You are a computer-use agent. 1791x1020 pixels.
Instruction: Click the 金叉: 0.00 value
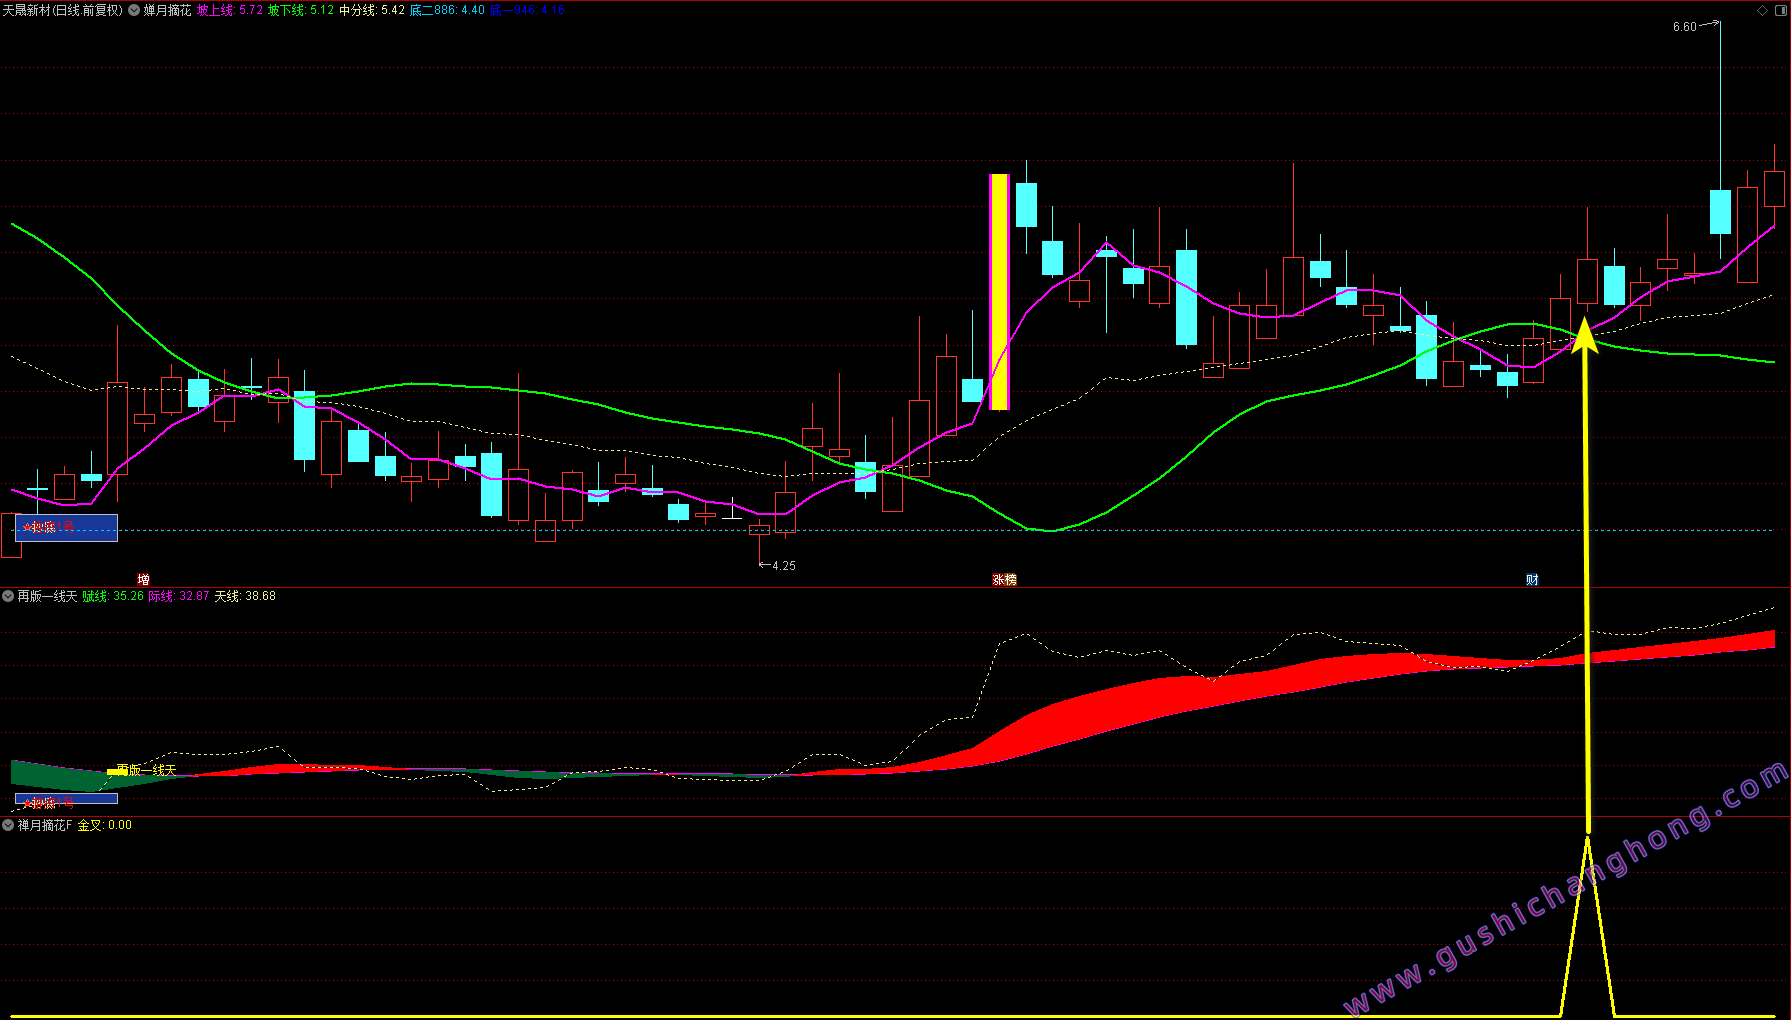105,825
